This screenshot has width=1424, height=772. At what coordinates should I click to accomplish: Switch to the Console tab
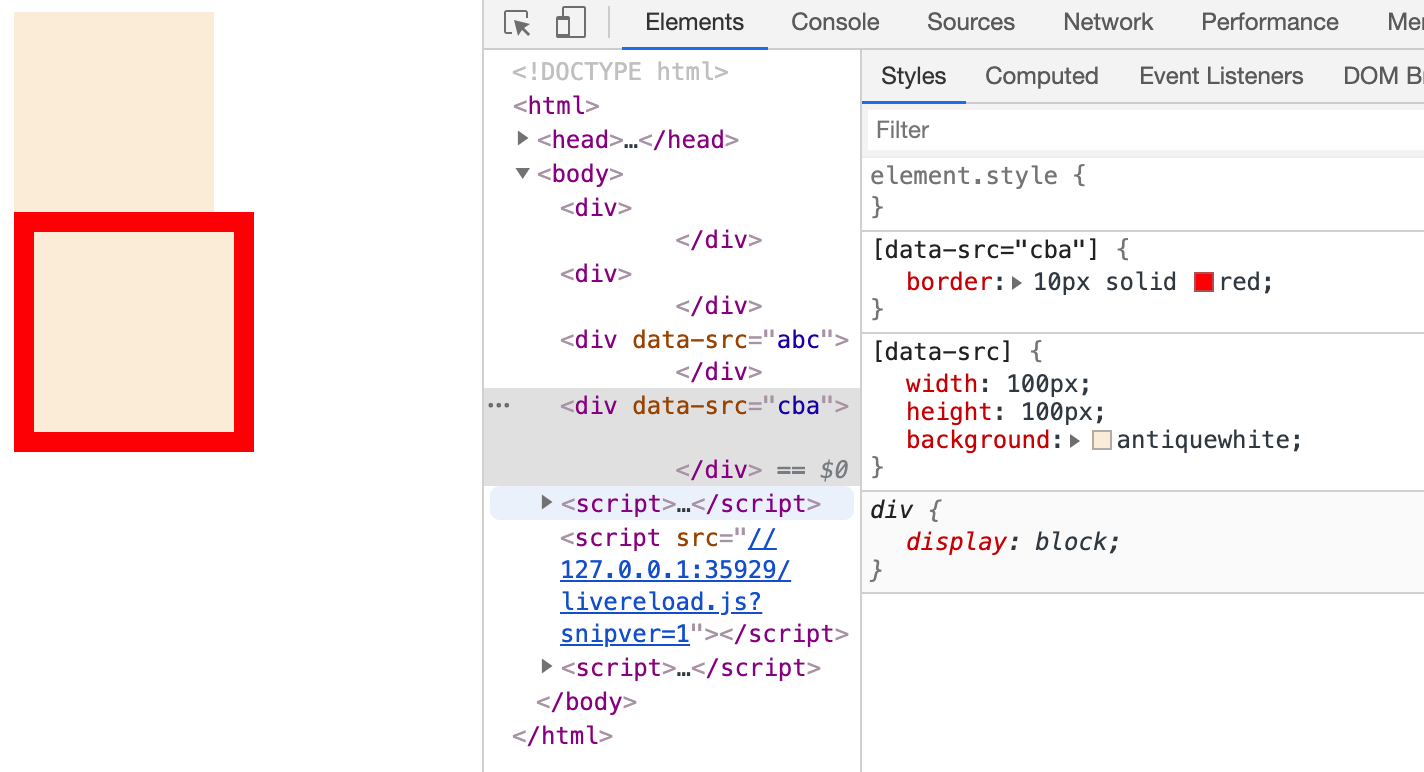point(835,22)
